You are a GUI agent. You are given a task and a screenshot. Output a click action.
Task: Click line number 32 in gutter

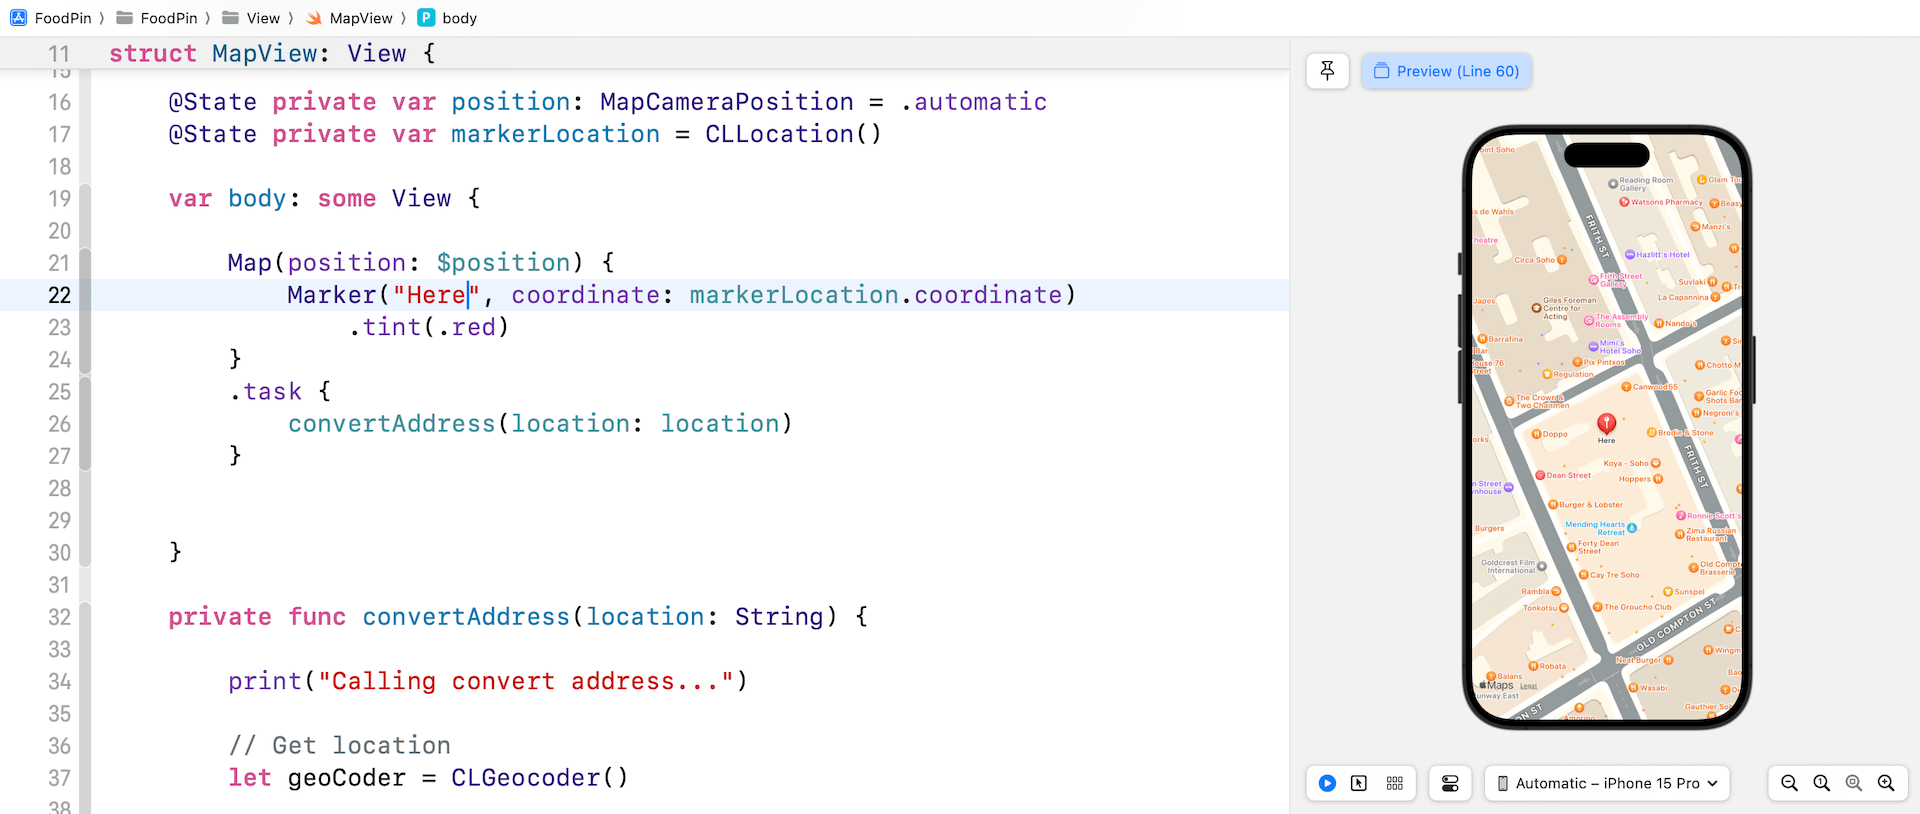pyautogui.click(x=59, y=617)
